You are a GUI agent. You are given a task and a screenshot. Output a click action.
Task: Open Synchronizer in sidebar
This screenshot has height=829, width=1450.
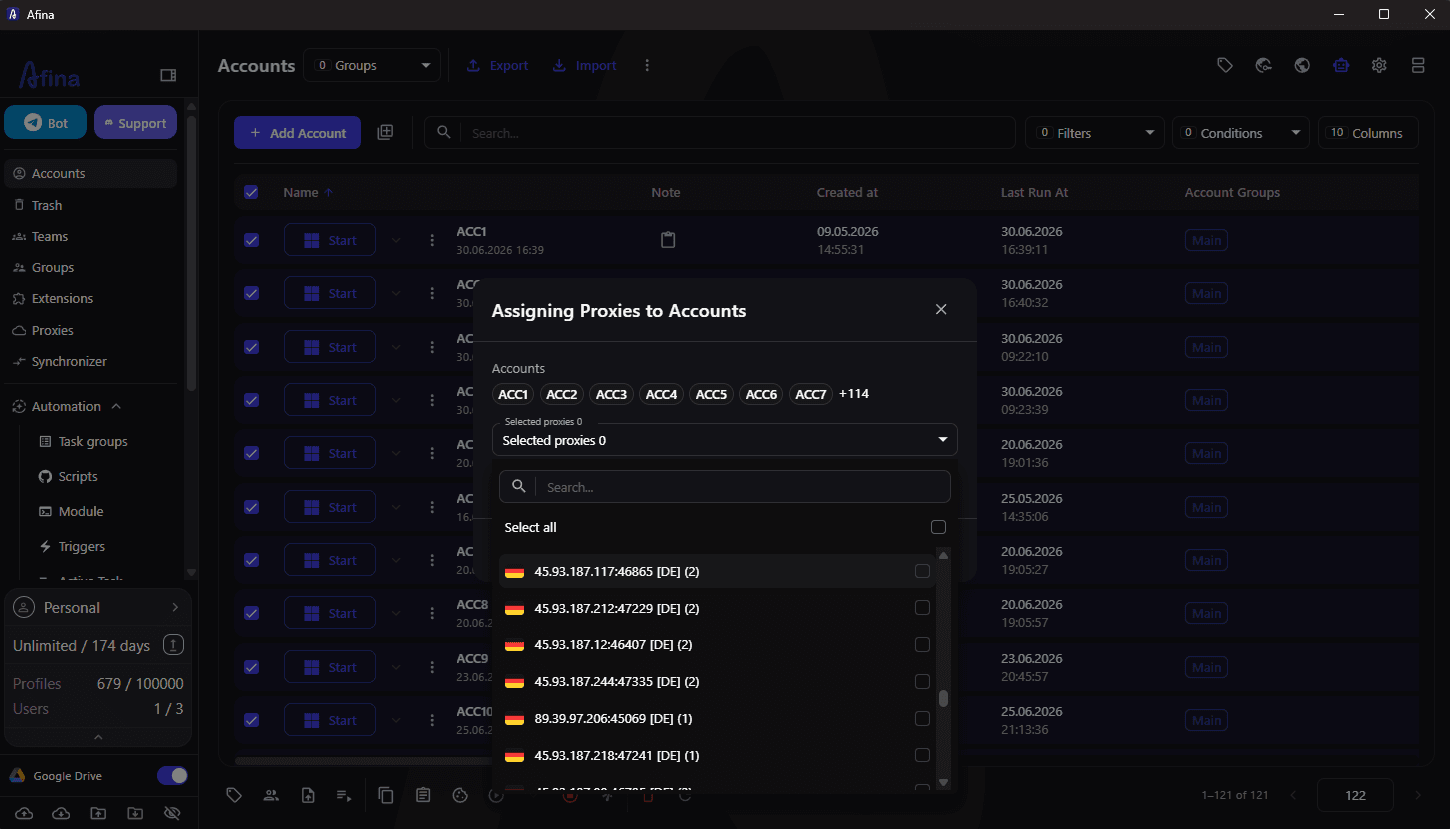[x=90, y=361]
